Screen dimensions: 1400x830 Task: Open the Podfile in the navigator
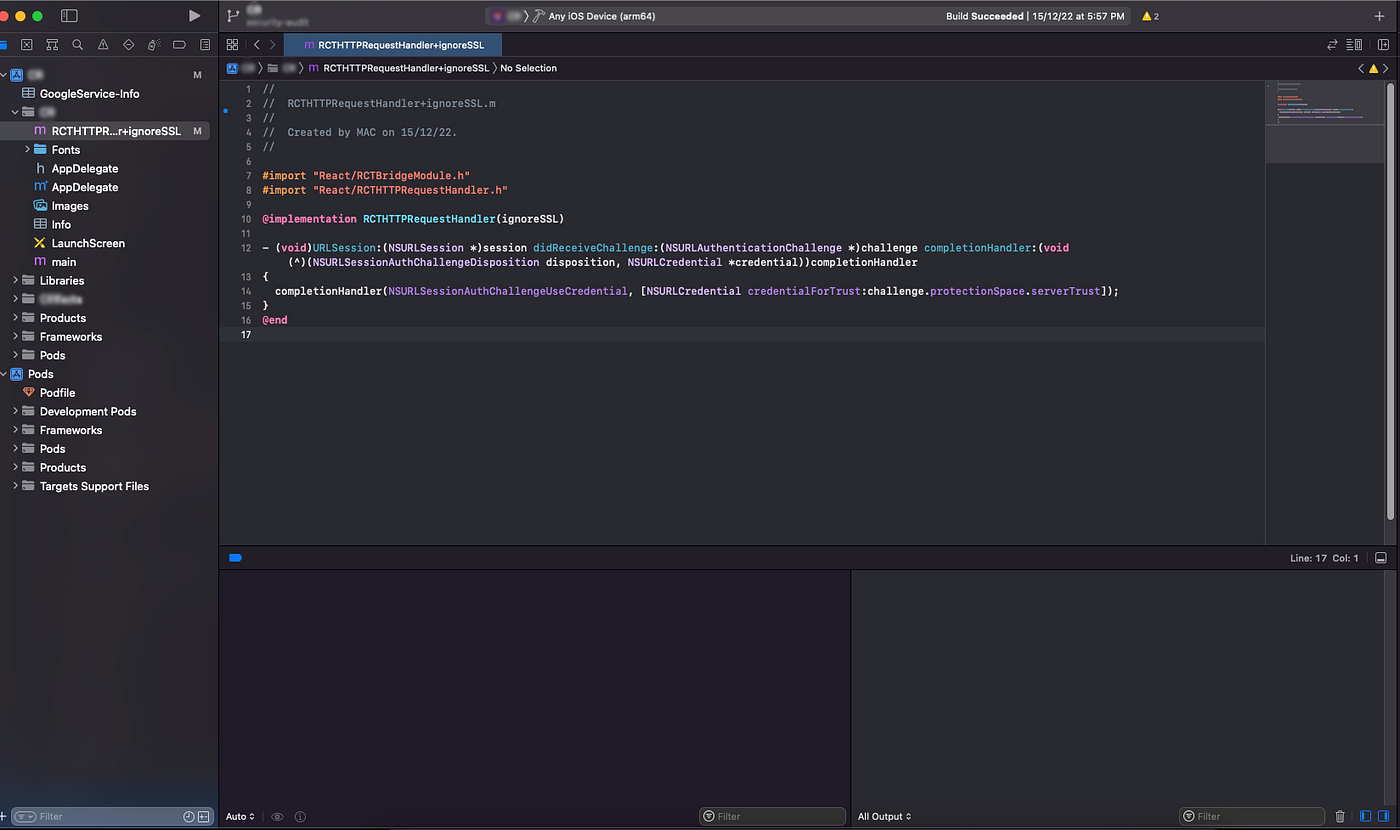57,392
